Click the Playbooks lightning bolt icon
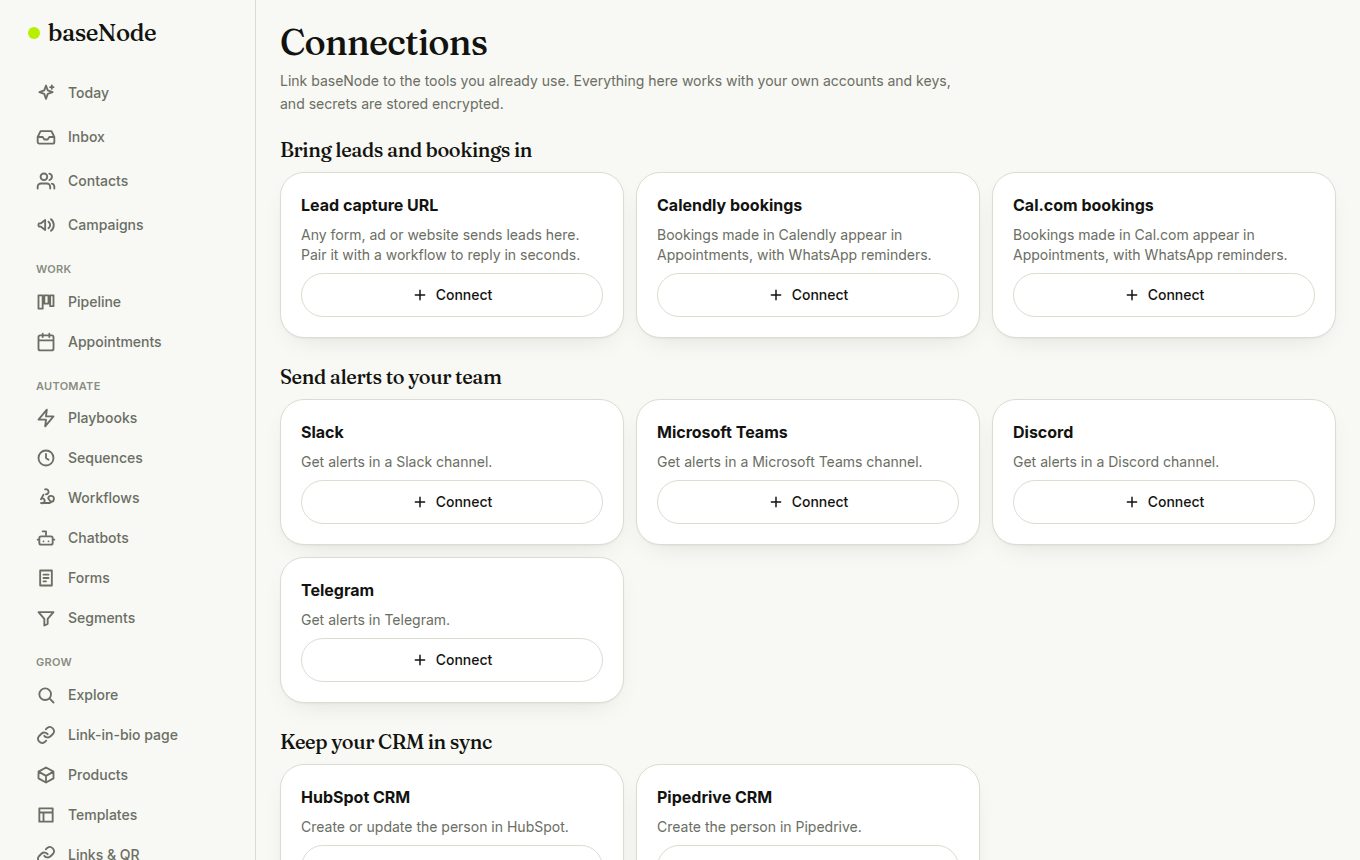Screen dimensions: 1360x860 pyautogui.click(x=46, y=418)
